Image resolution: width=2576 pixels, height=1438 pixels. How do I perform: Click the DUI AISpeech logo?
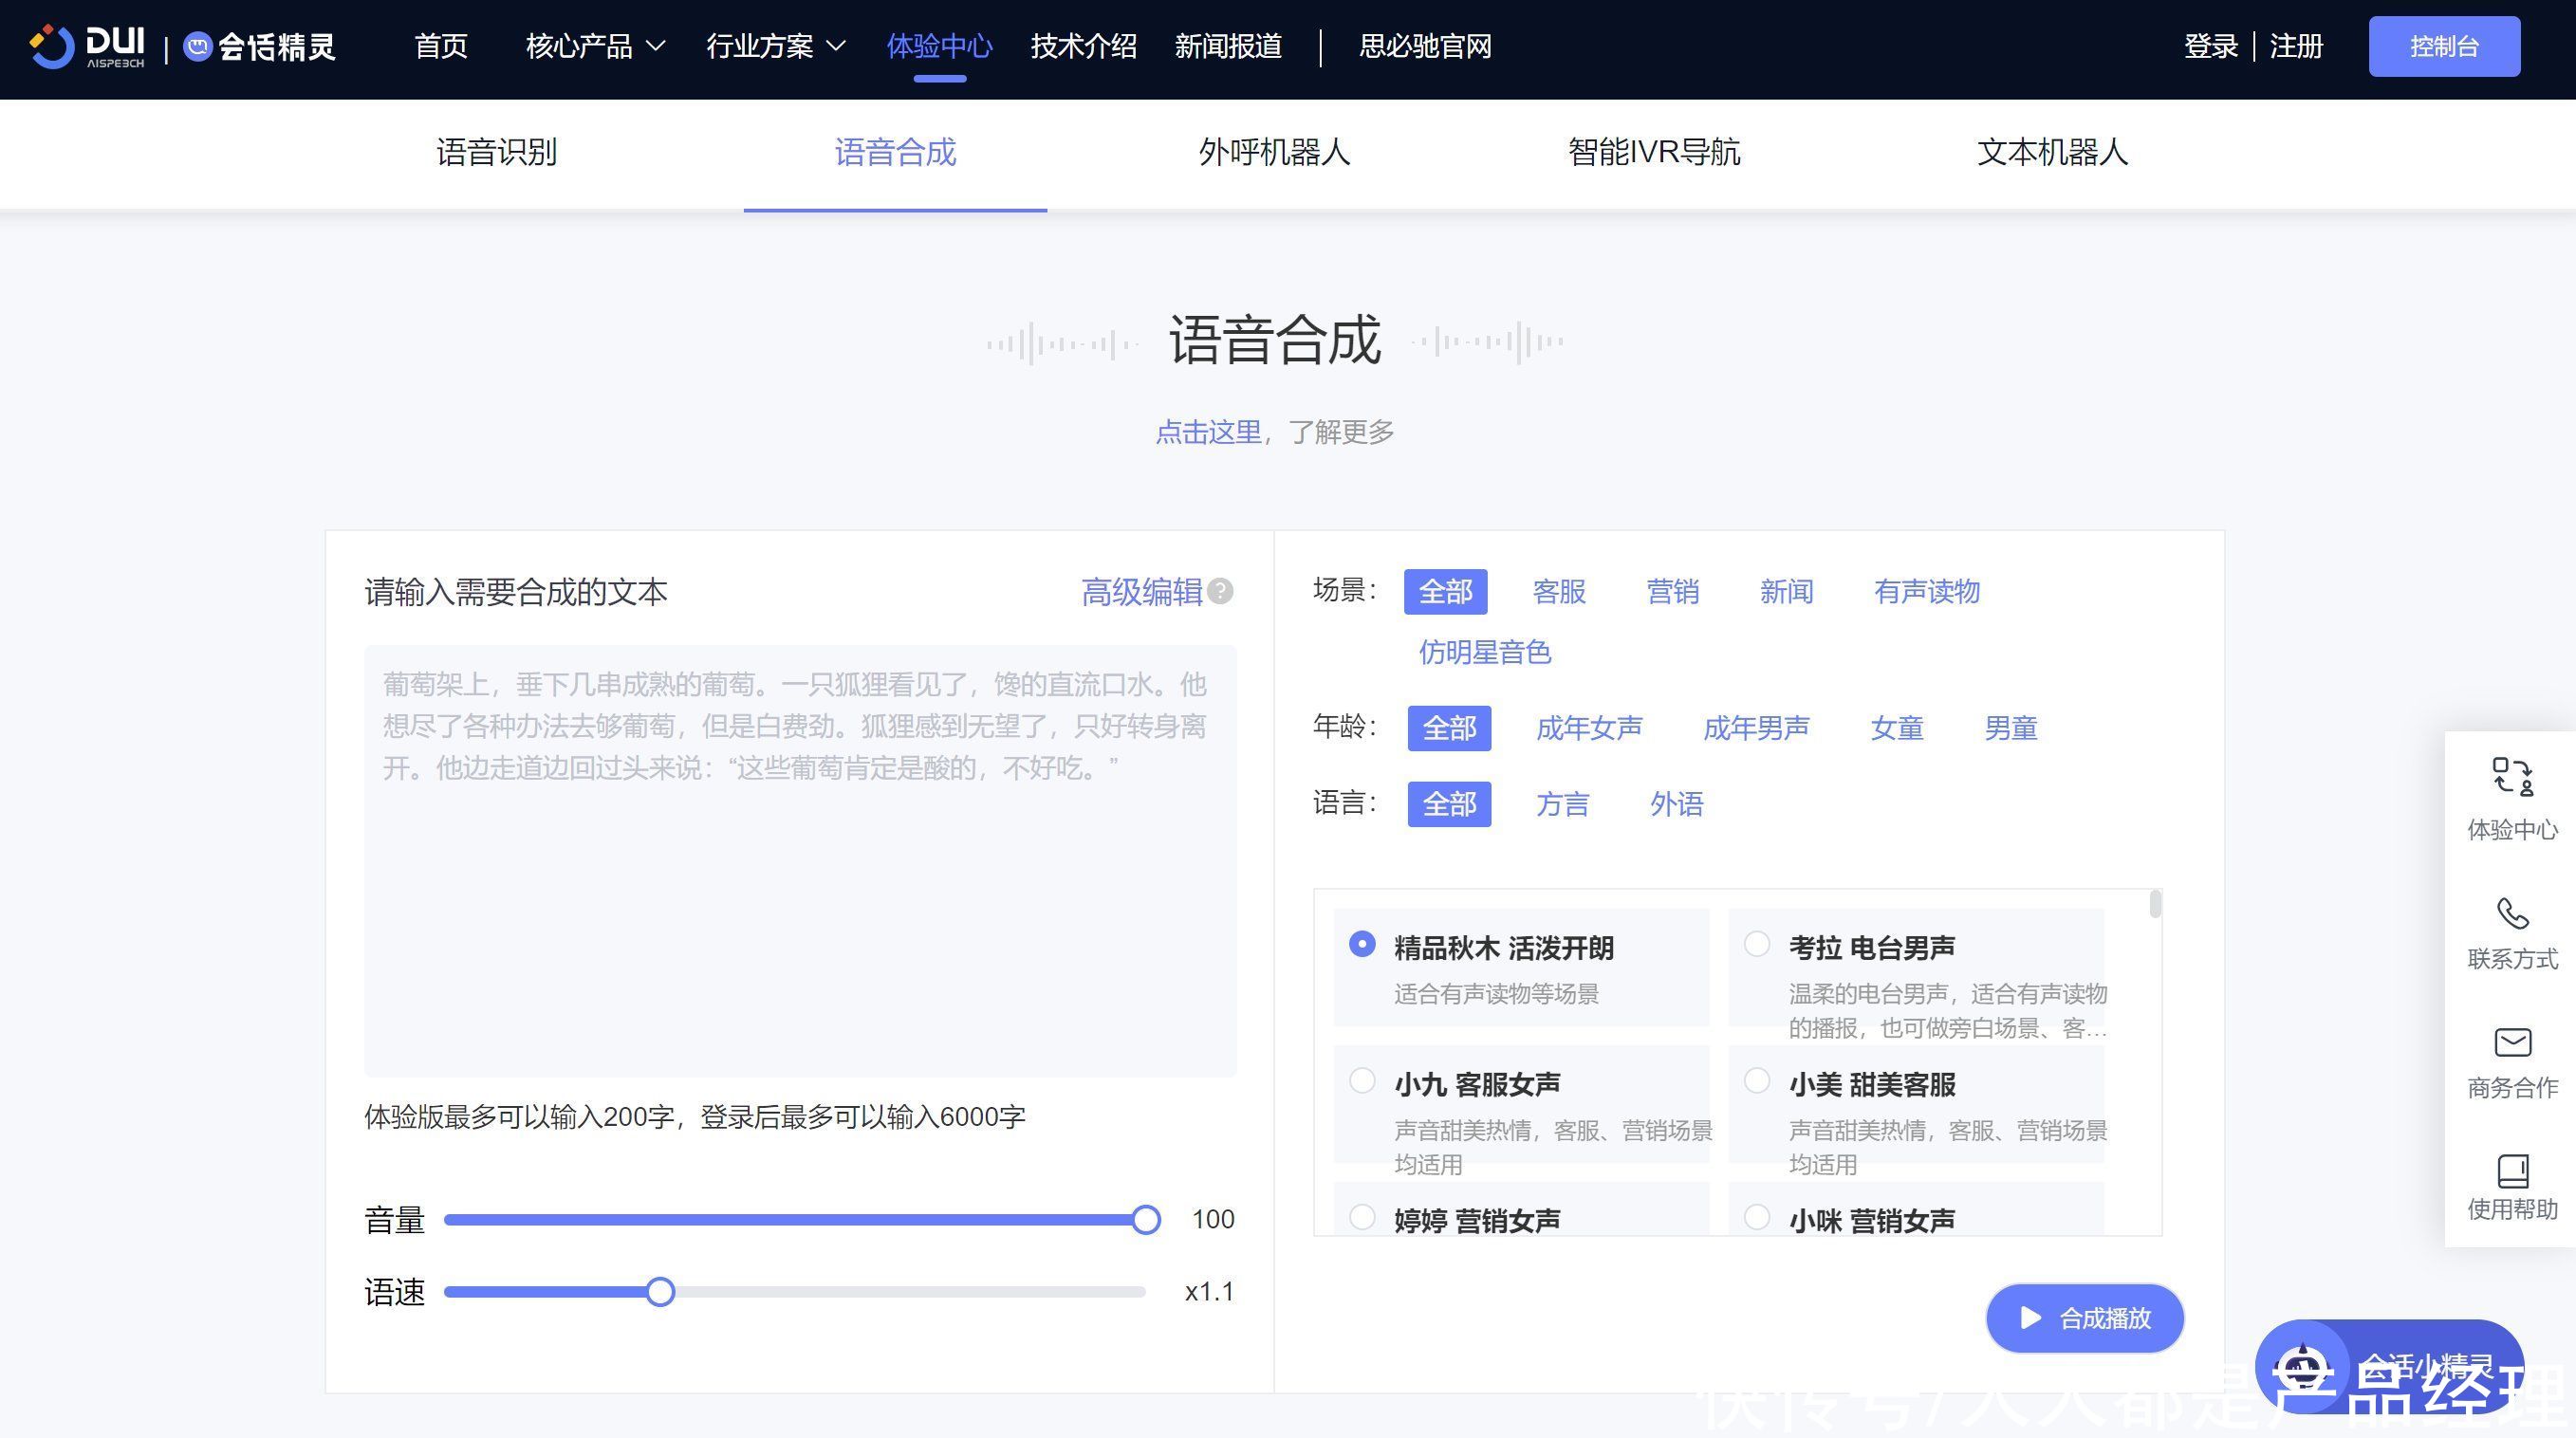[x=87, y=46]
